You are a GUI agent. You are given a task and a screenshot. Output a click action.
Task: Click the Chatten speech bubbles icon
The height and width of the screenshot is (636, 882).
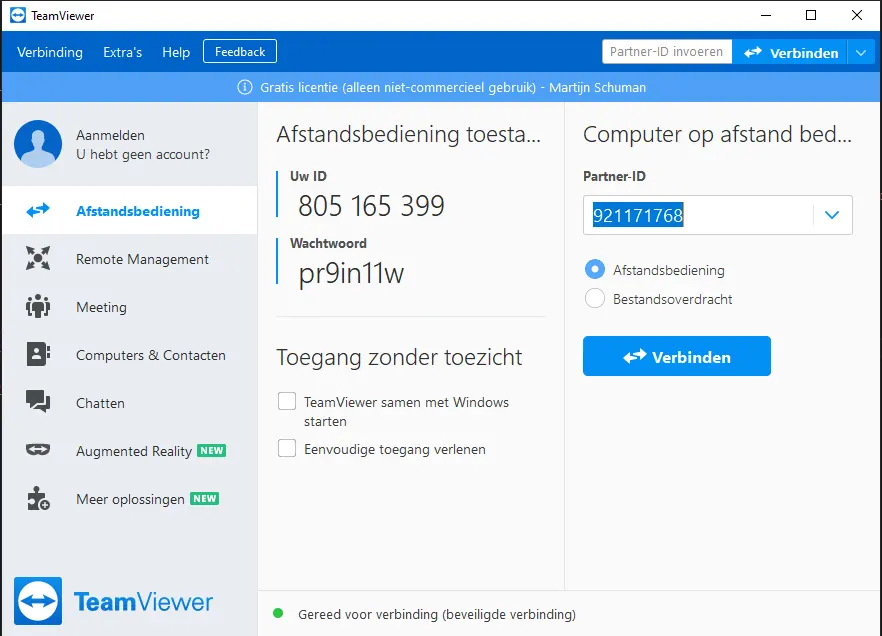click(x=38, y=402)
